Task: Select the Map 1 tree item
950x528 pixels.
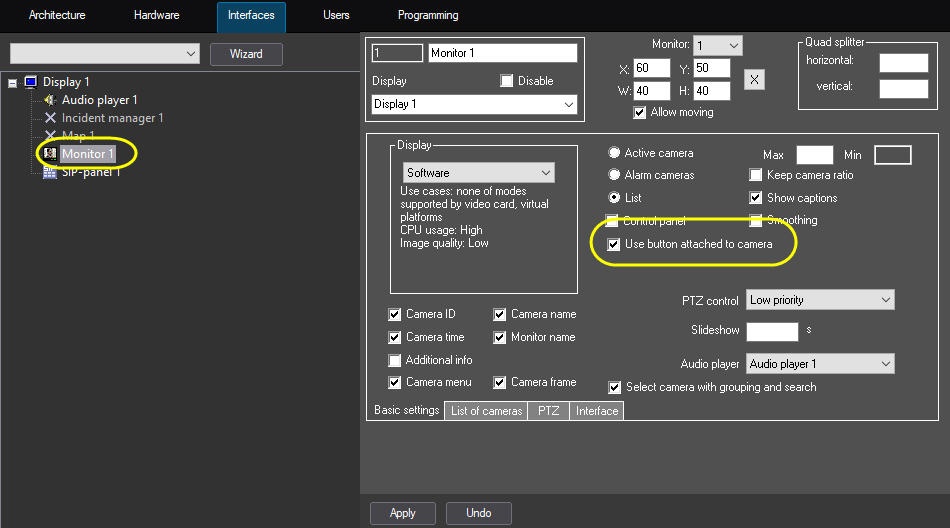Action: click(x=78, y=136)
